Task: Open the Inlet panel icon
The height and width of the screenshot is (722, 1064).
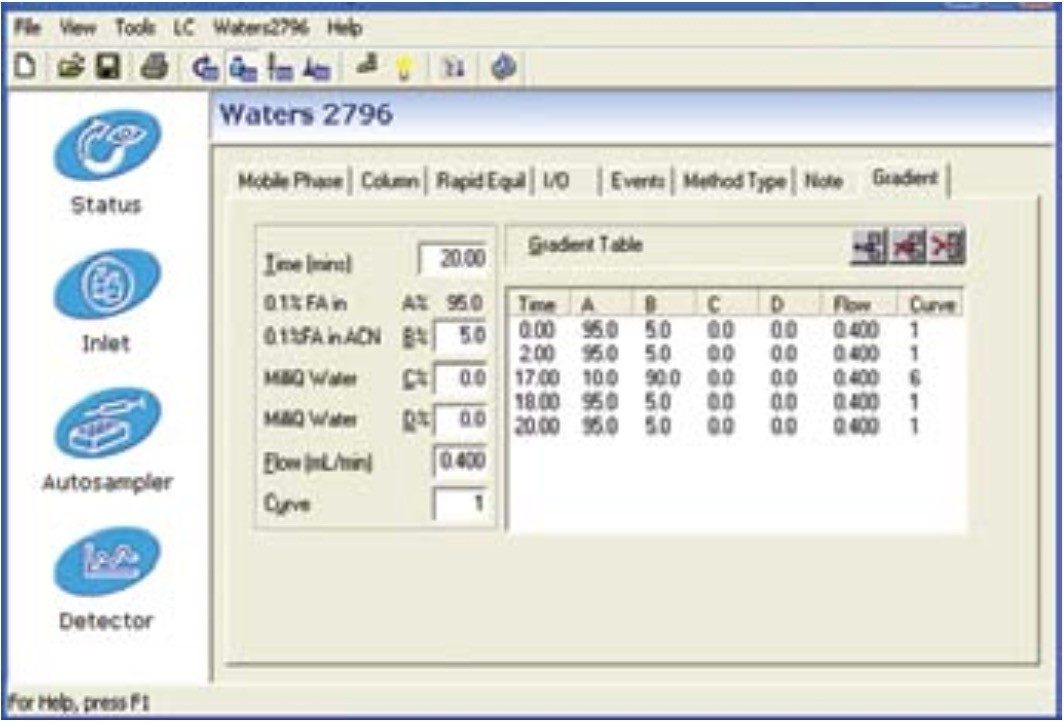Action: tap(107, 284)
